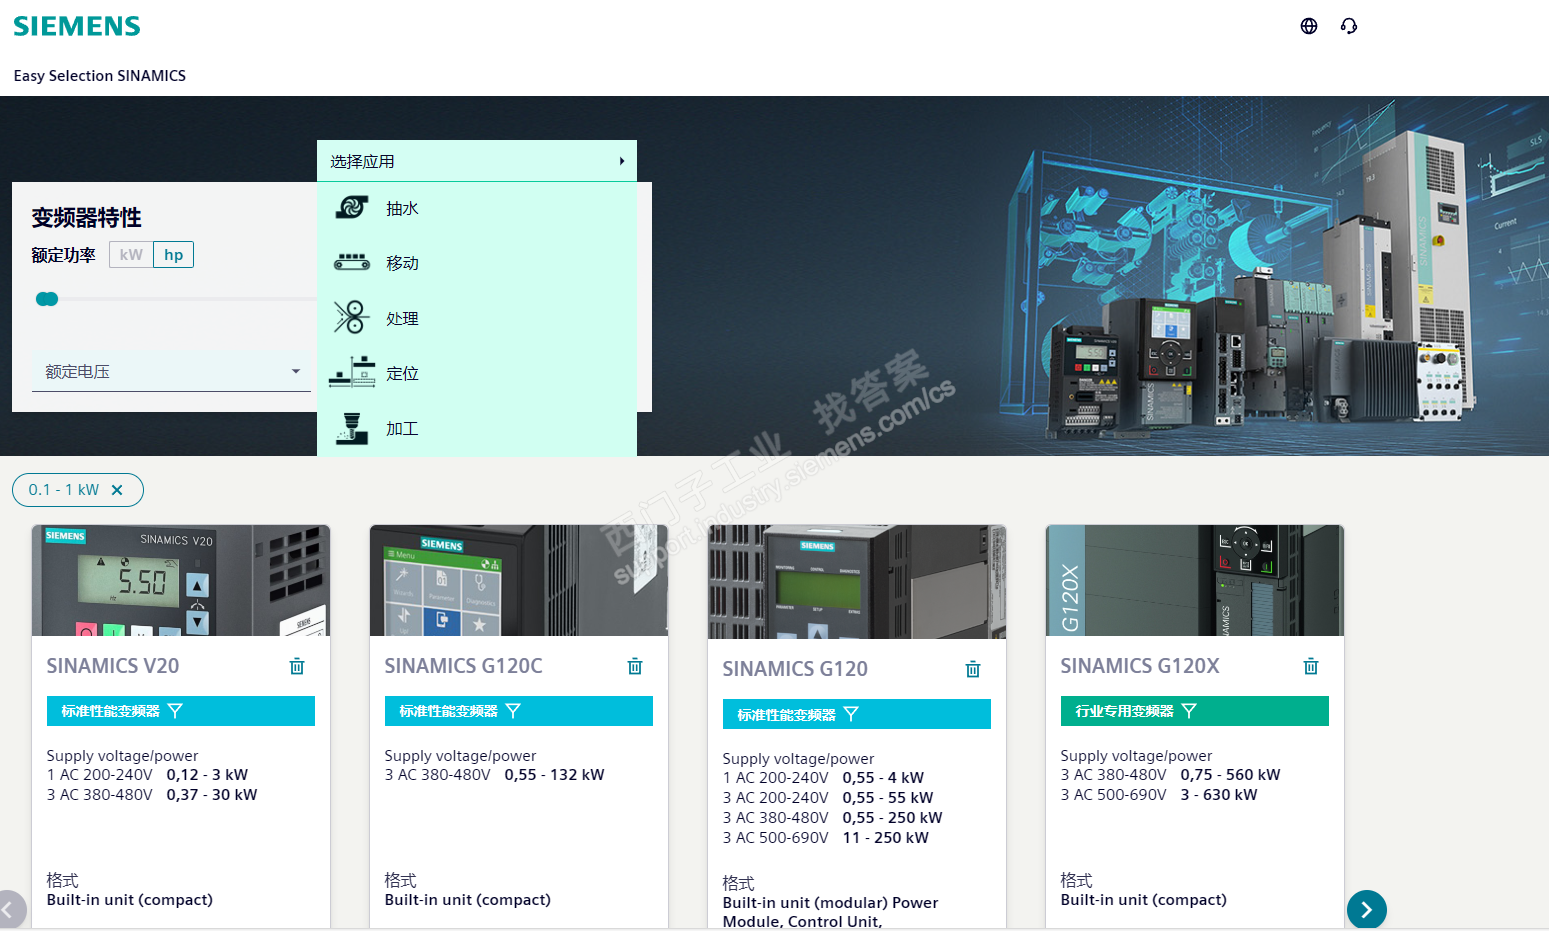Select the 定位 positioning application icon
The height and width of the screenshot is (931, 1549).
pyautogui.click(x=352, y=373)
